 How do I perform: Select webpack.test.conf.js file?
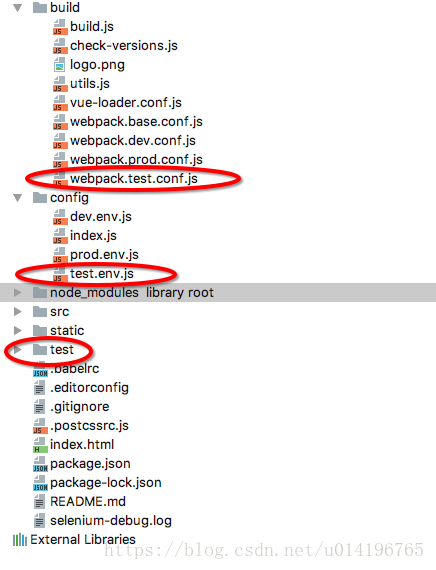(134, 179)
